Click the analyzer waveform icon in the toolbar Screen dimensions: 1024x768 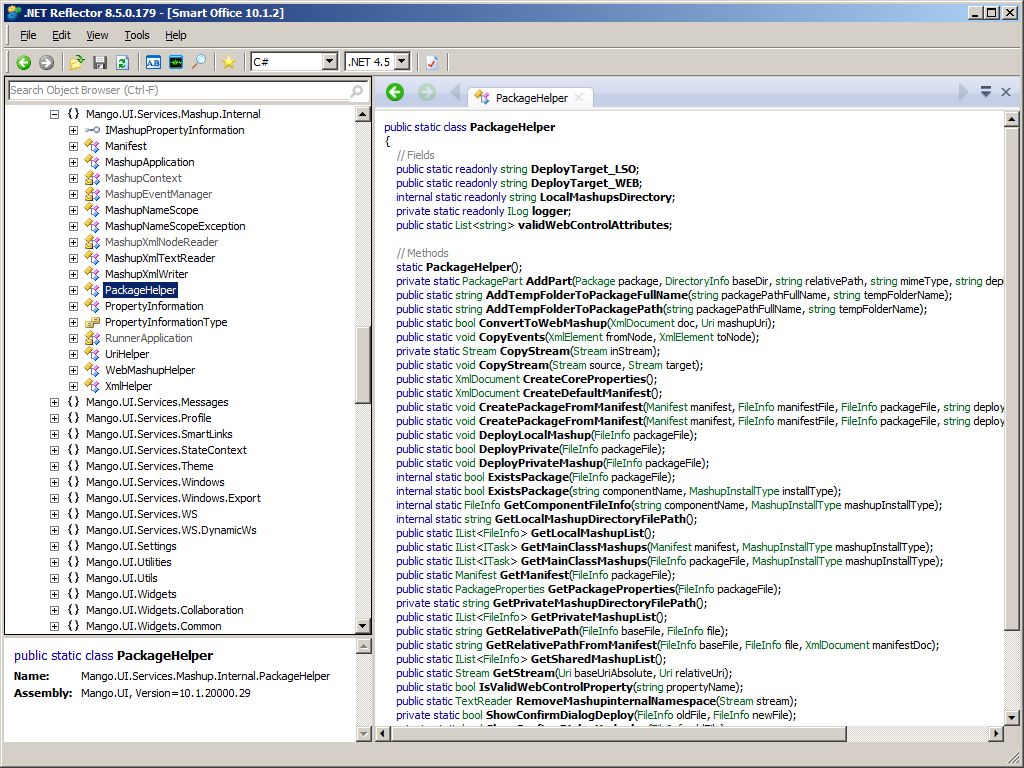click(x=176, y=62)
